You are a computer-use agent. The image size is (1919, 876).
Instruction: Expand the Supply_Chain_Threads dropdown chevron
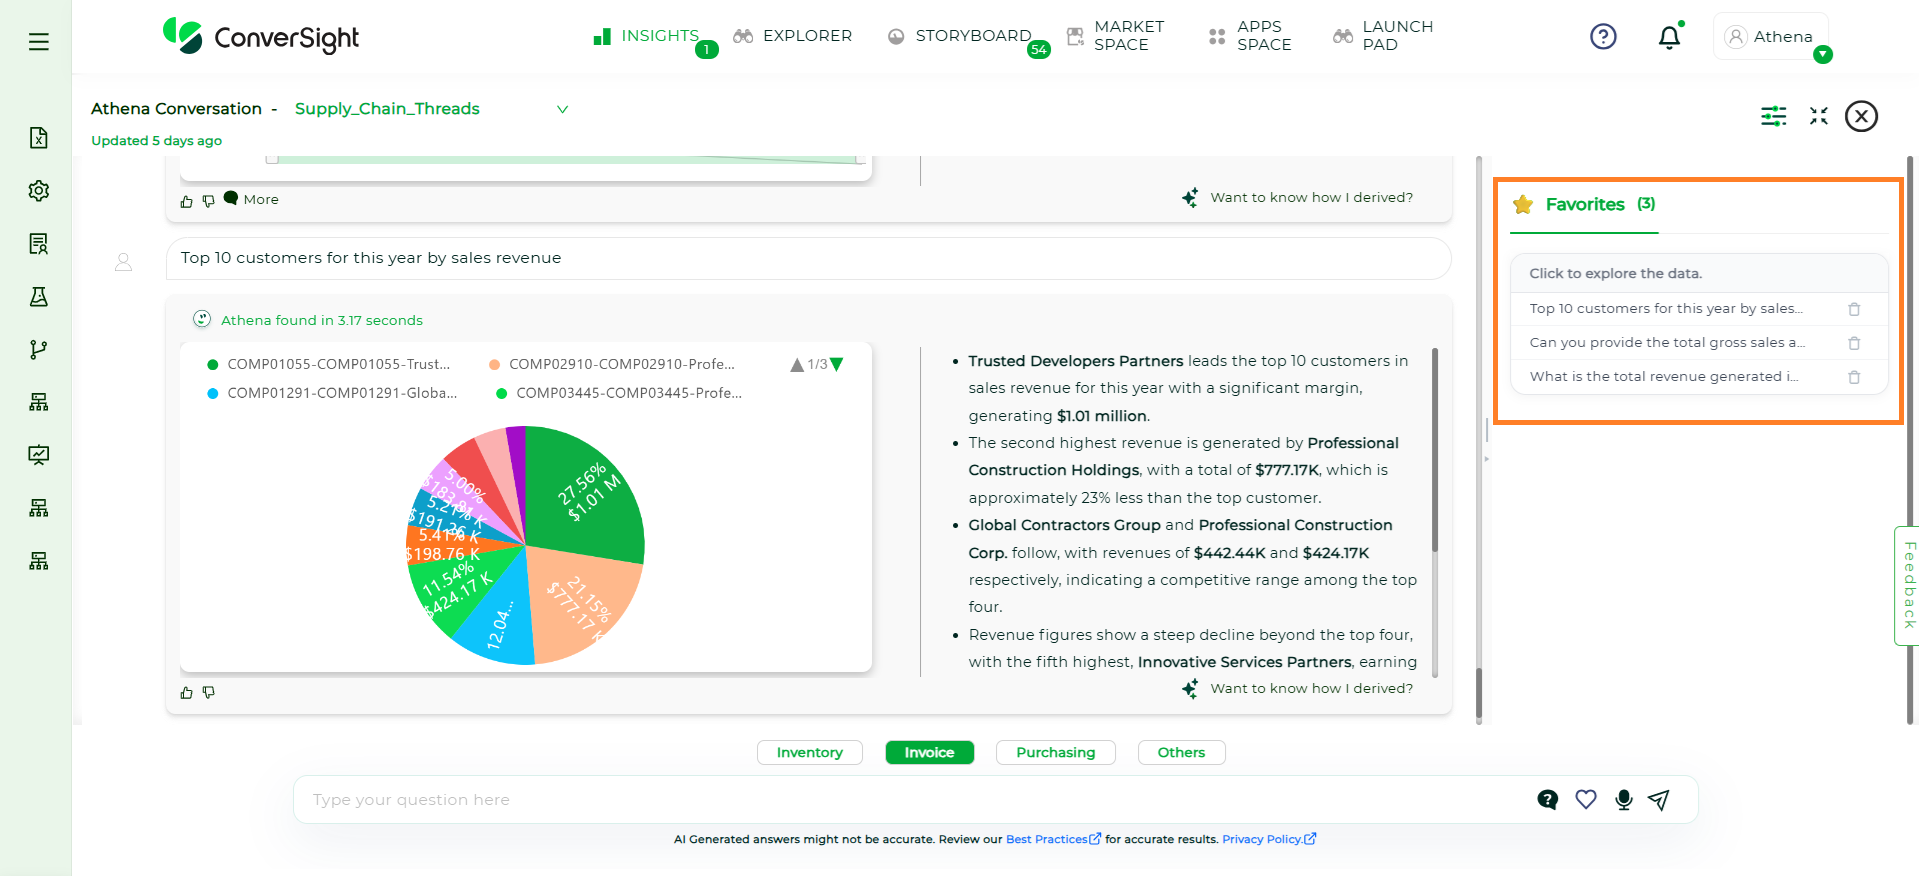[562, 109]
